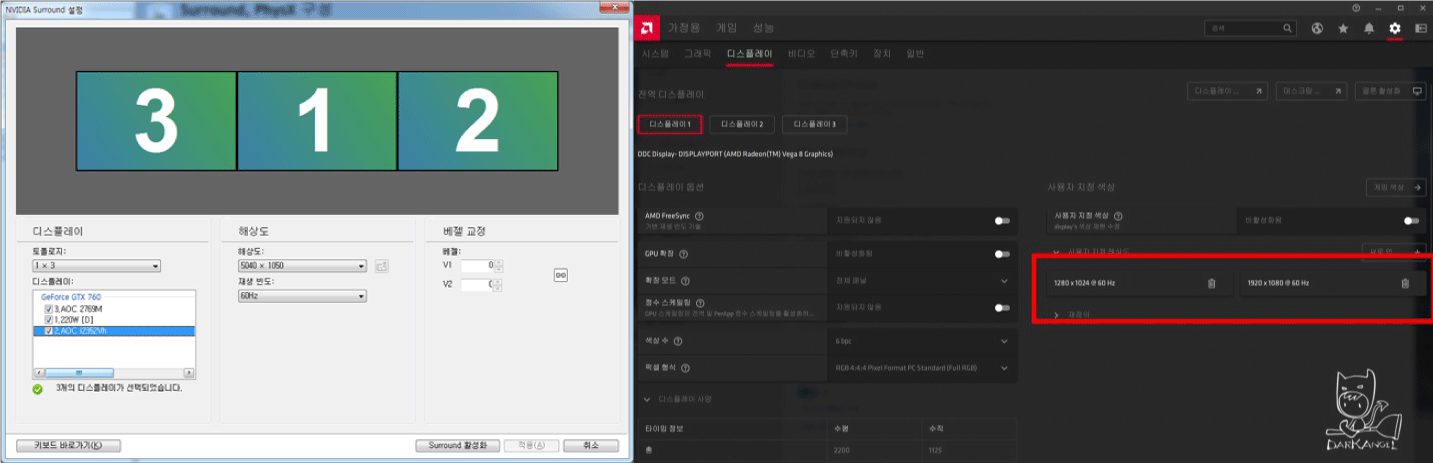Delete the 1920 x 1080 @ 60 Hz resolution
This screenshot has height=463, width=1433.
(x=1405, y=283)
